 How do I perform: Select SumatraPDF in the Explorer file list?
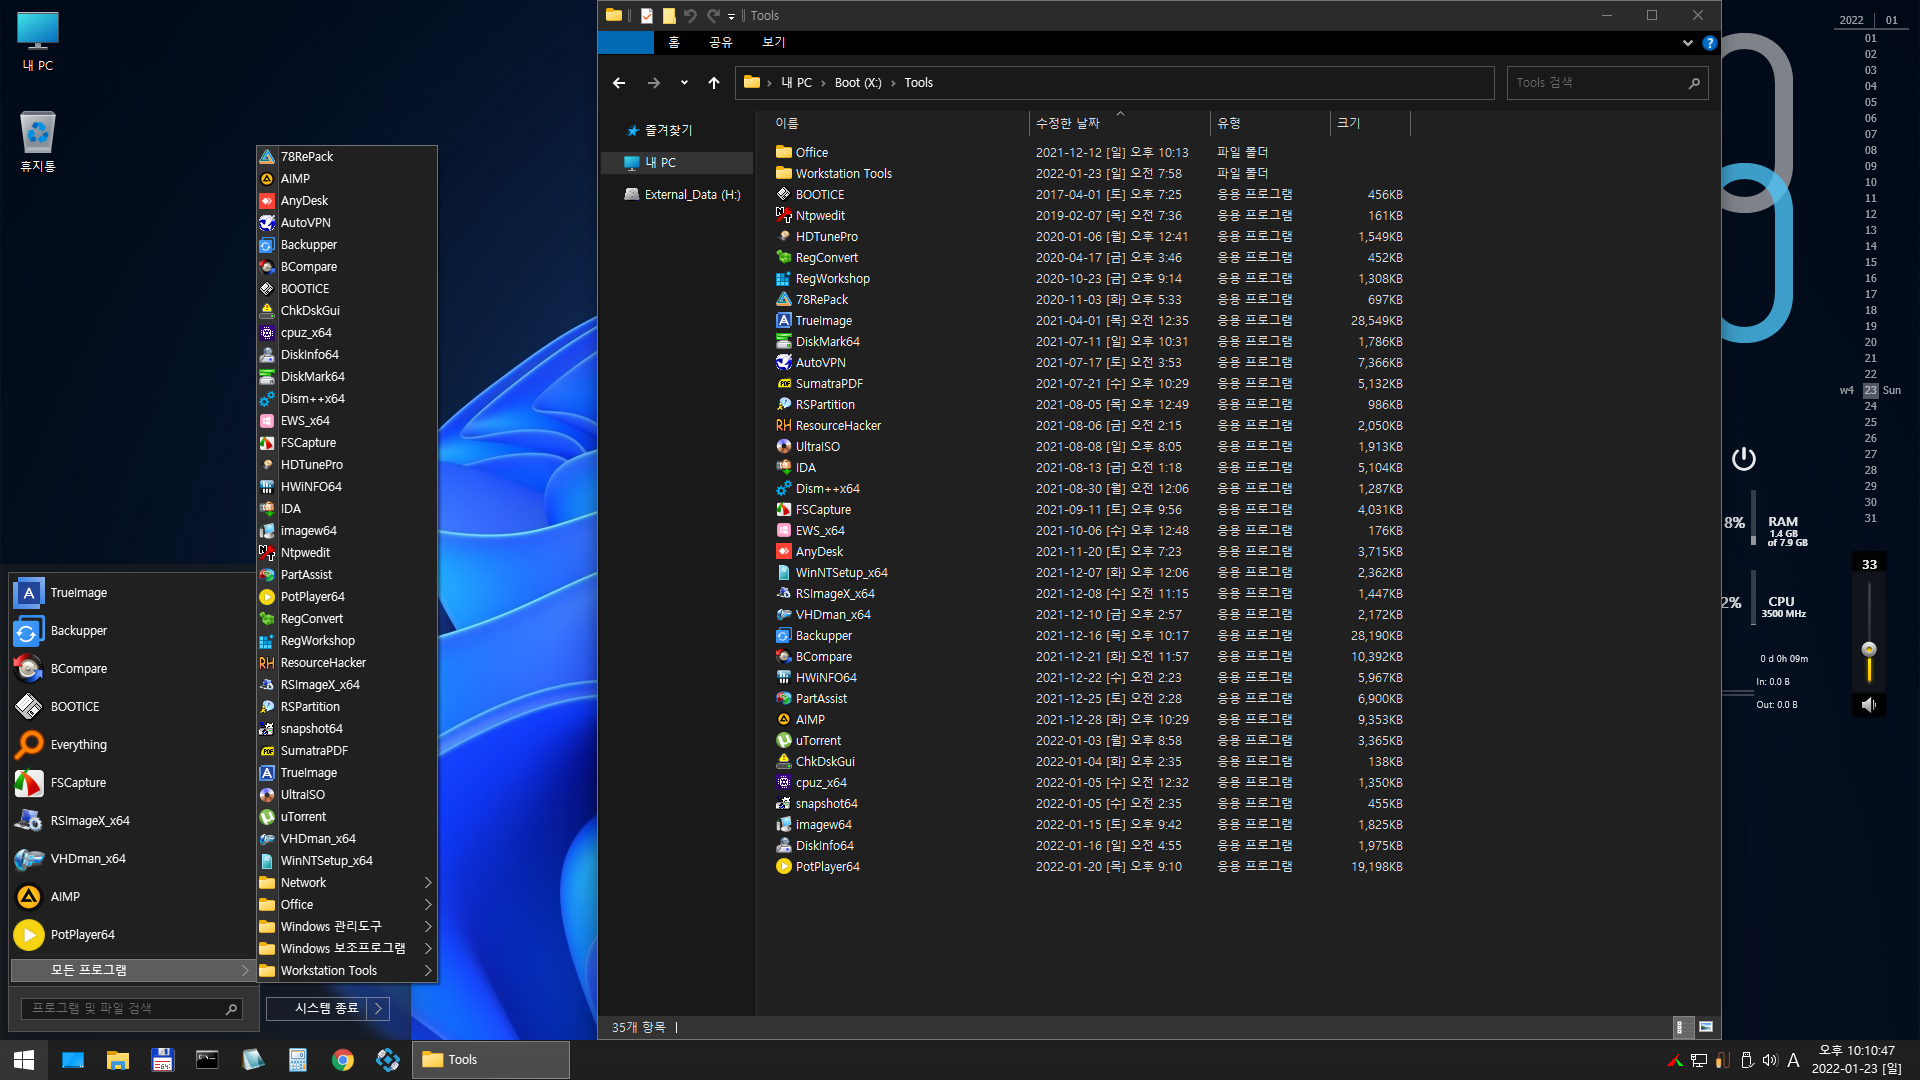829,384
